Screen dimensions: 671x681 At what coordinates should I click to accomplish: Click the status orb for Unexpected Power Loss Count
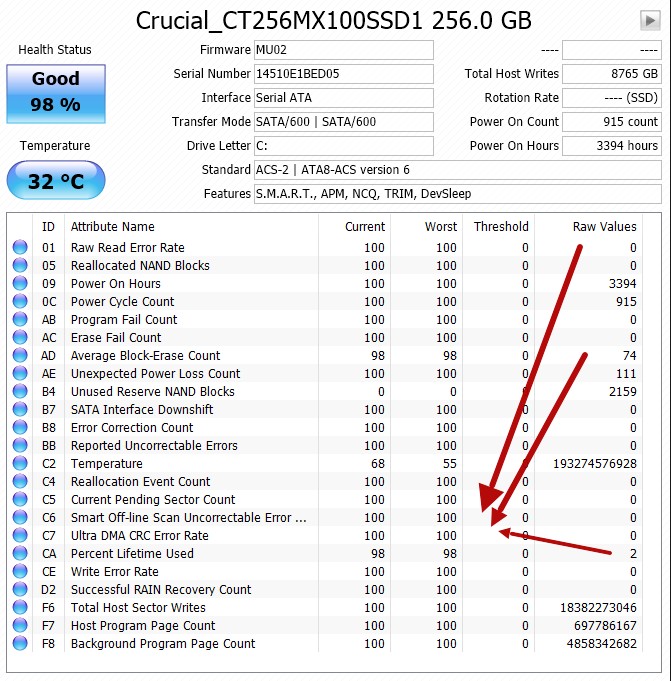point(20,373)
